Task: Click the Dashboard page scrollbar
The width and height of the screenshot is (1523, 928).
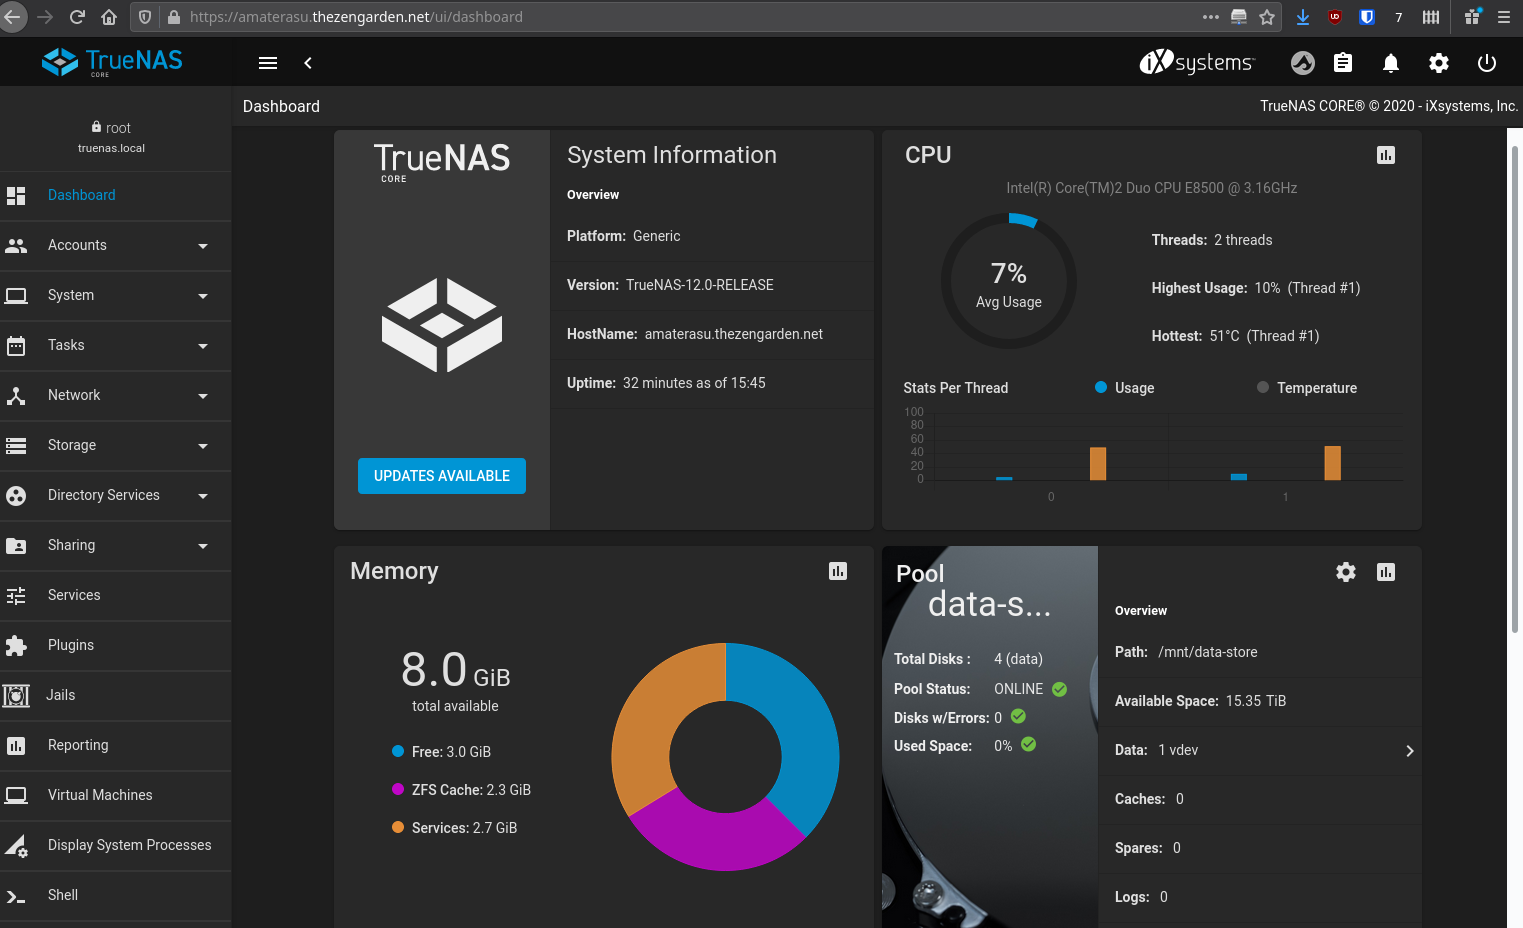Action: [x=1515, y=390]
